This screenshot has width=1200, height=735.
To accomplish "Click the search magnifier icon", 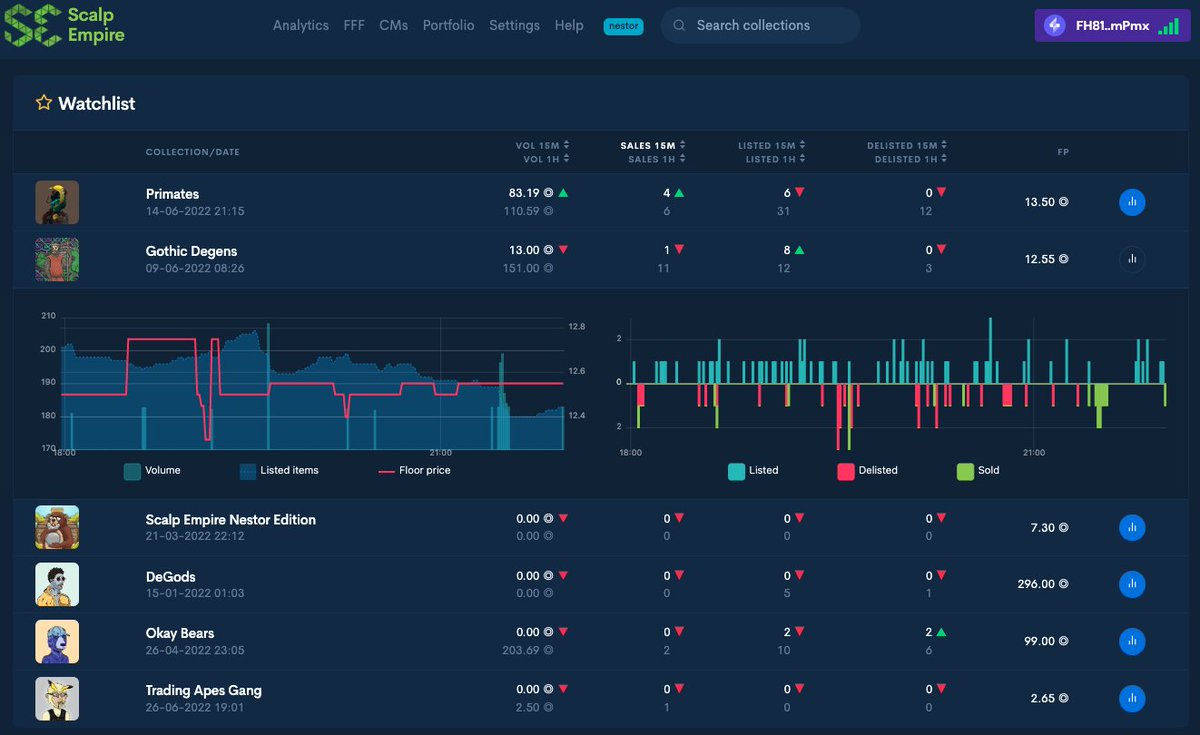I will point(679,25).
